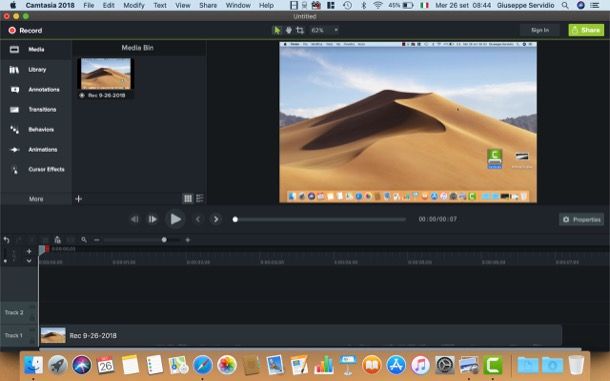Click the Time Machine menu bar icon
This screenshot has width=610, height=381.
[x=347, y=5]
